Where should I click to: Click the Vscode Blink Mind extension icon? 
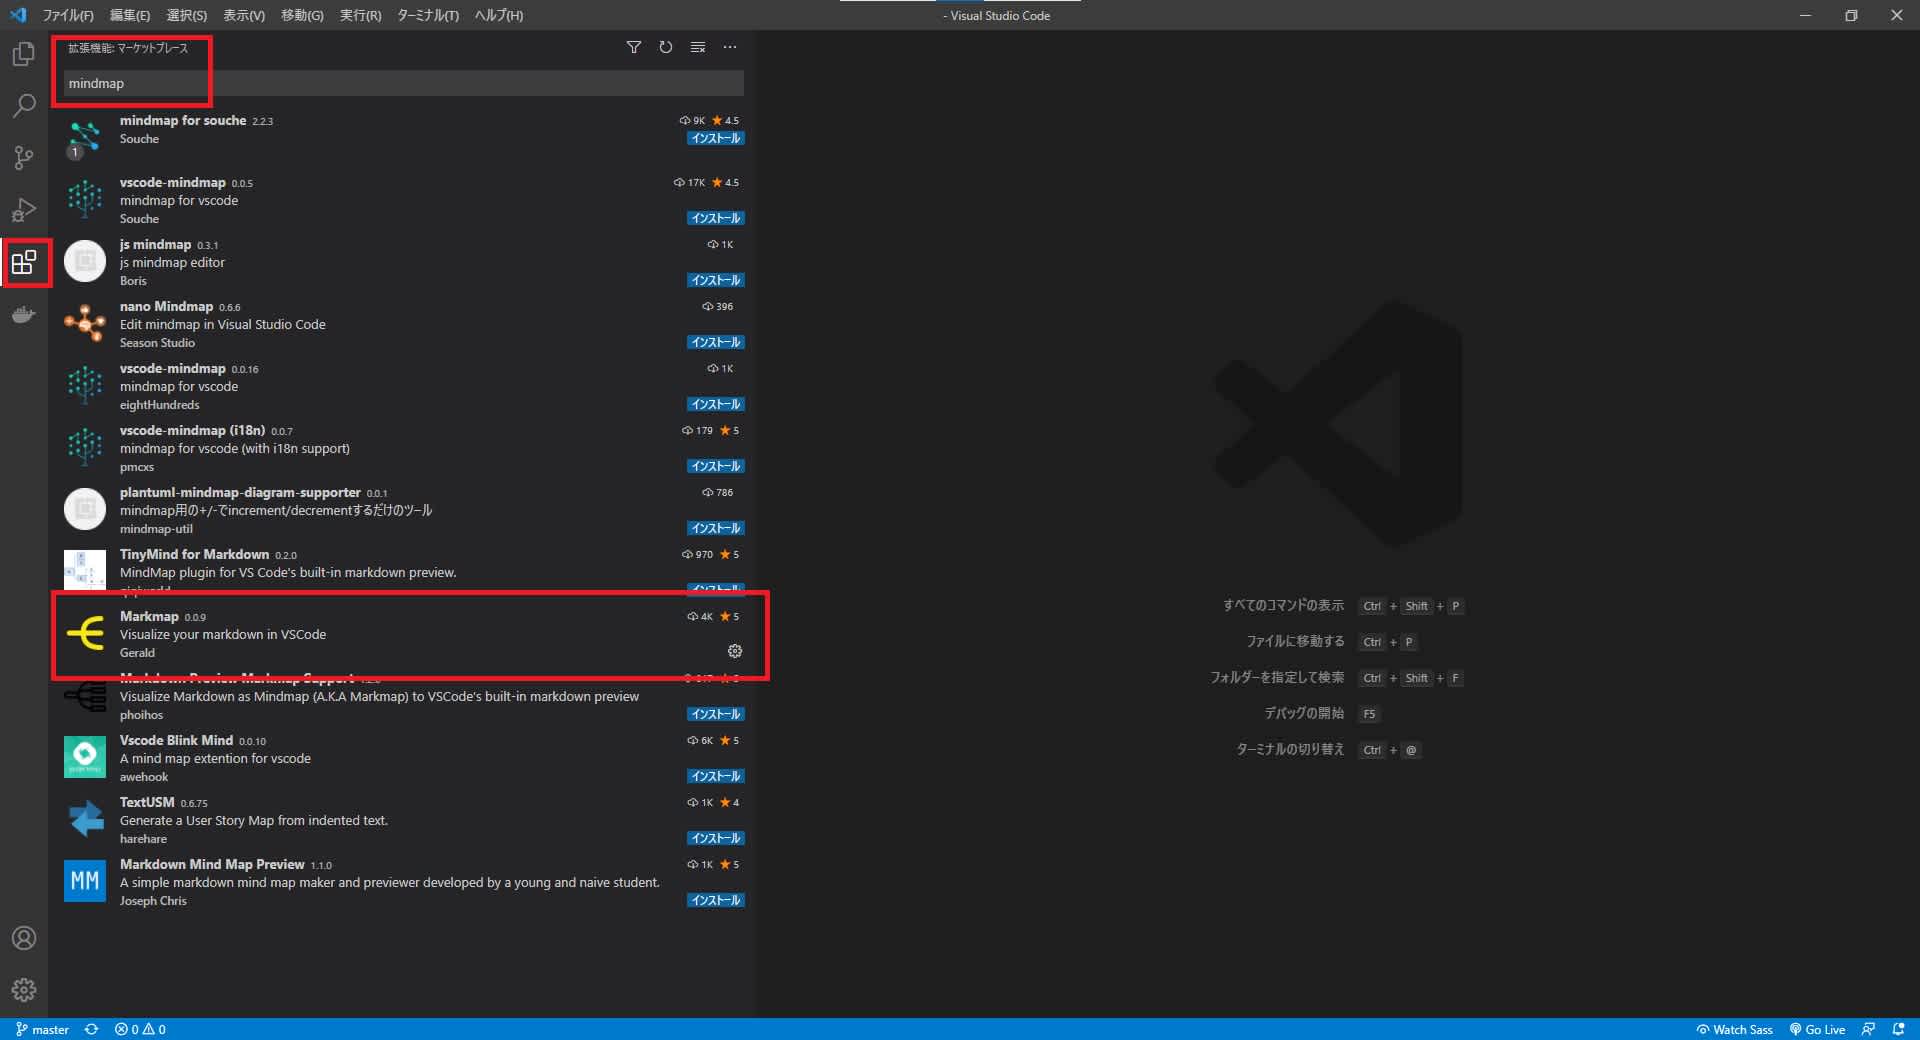pos(85,757)
